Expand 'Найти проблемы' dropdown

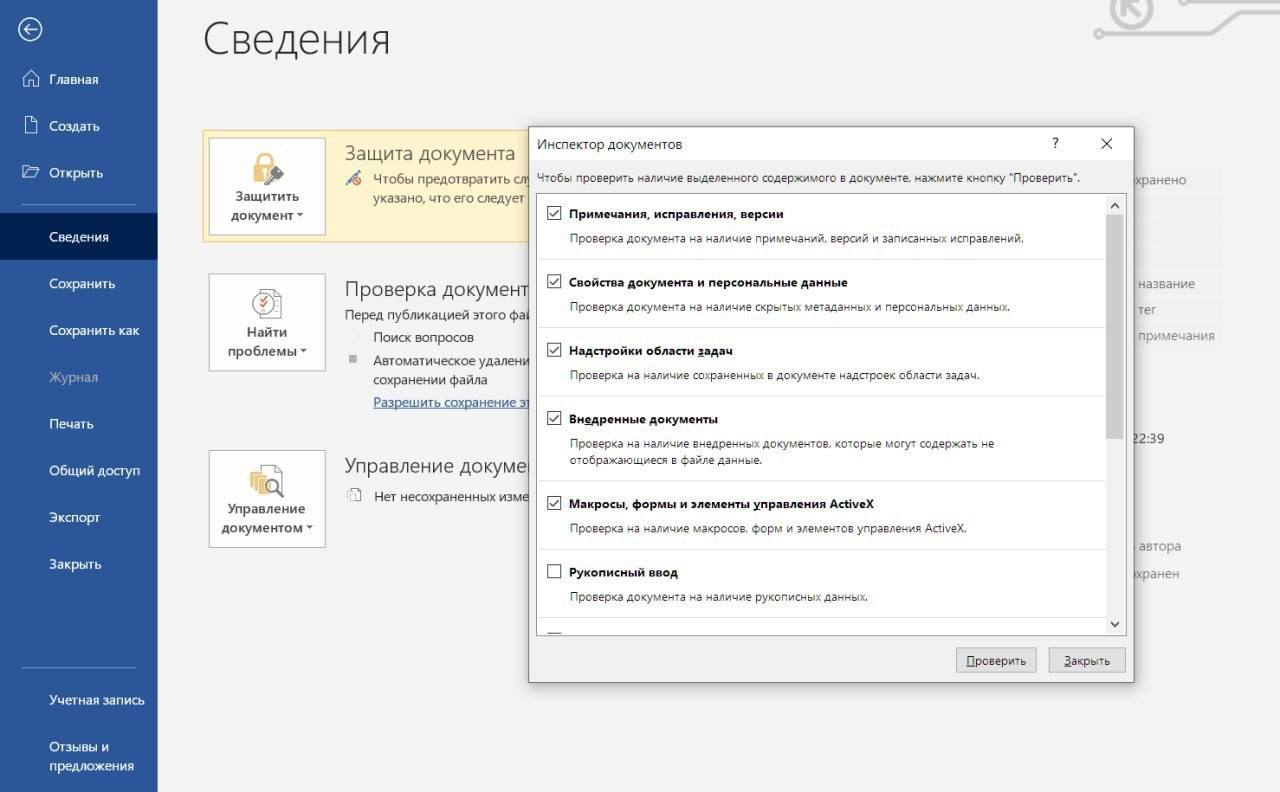click(x=267, y=342)
